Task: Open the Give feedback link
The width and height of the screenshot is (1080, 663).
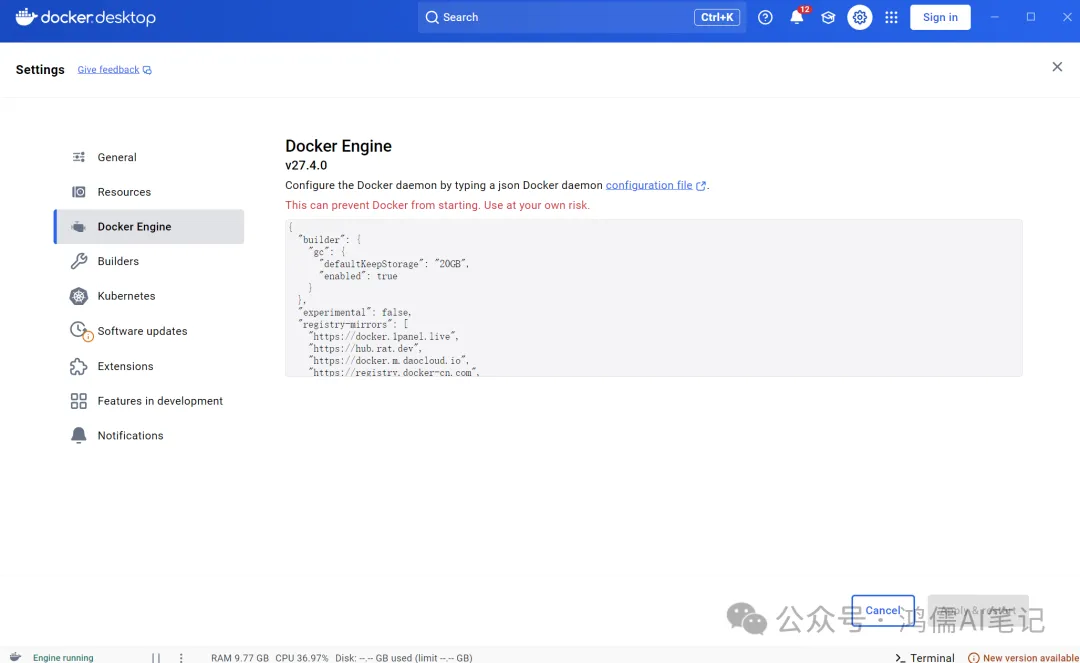Action: 108,70
